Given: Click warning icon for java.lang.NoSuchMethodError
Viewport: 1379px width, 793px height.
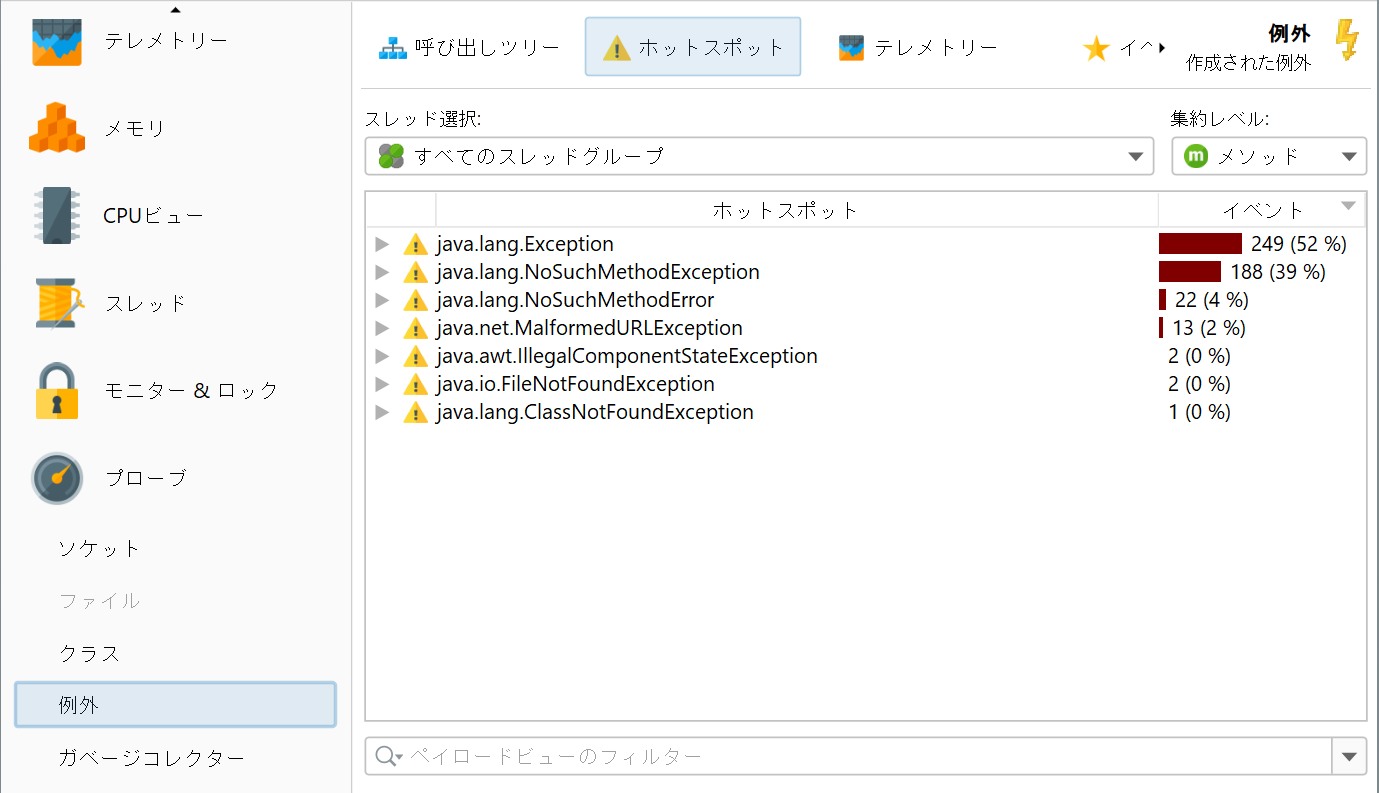Looking at the screenshot, I should [415, 300].
